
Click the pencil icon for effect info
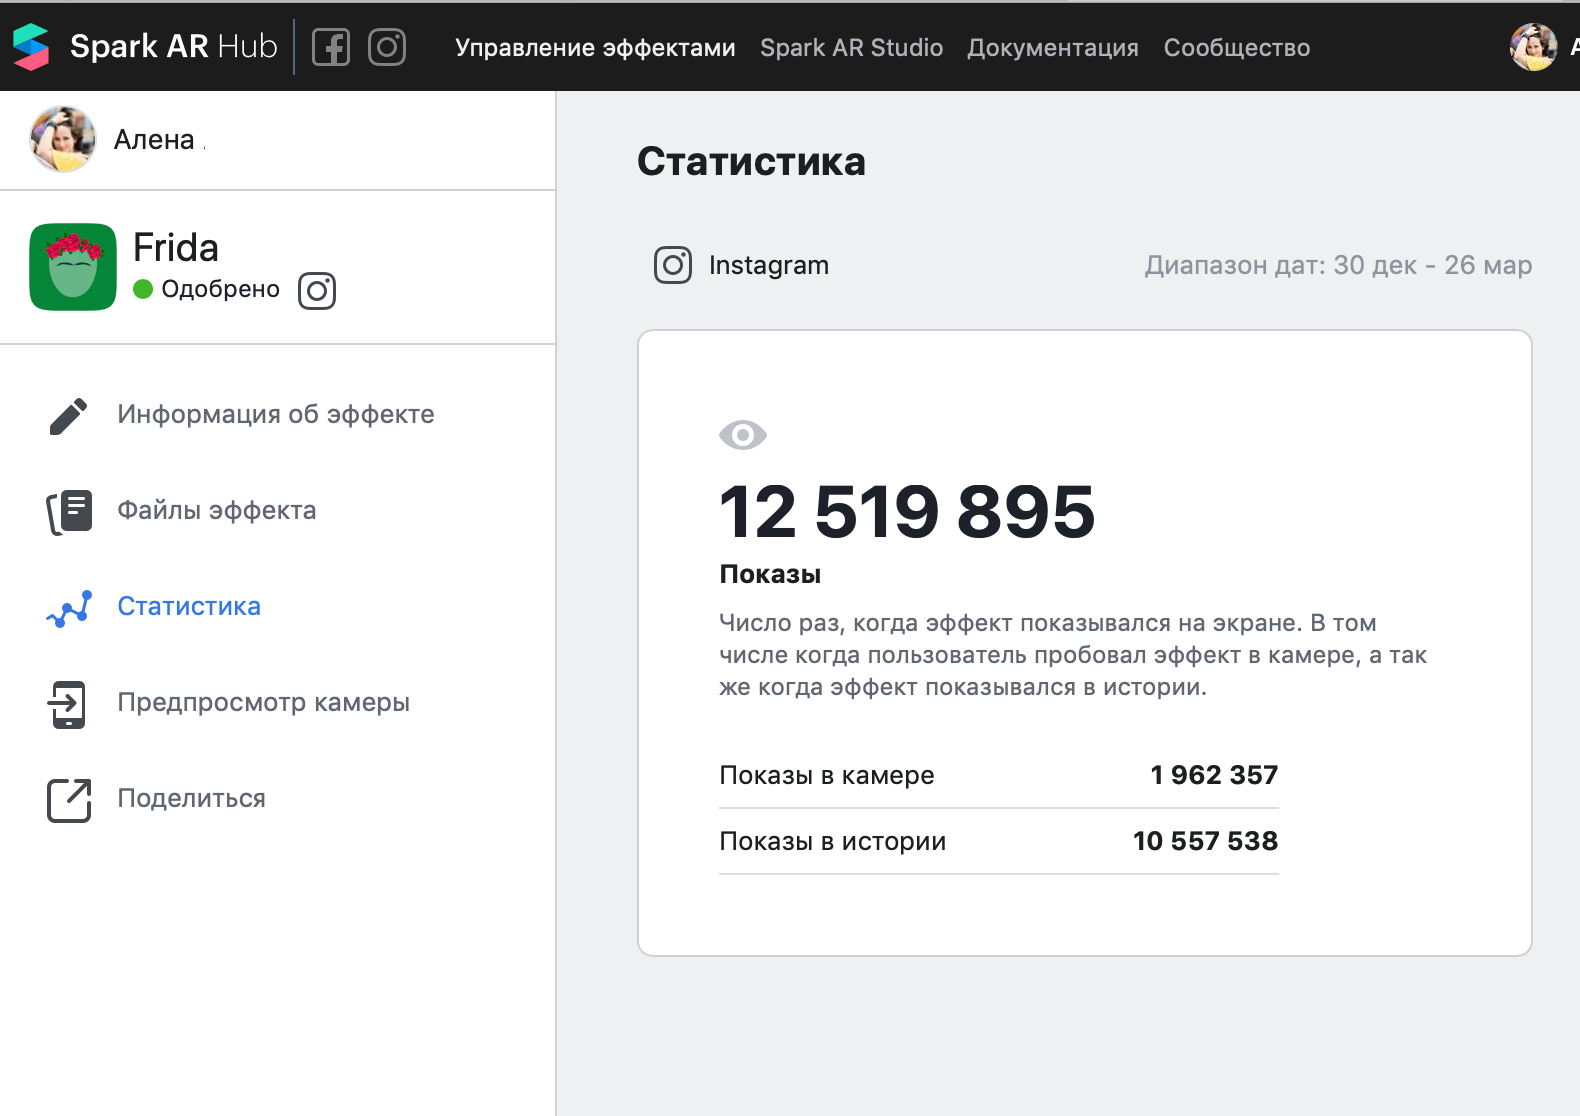coord(68,416)
